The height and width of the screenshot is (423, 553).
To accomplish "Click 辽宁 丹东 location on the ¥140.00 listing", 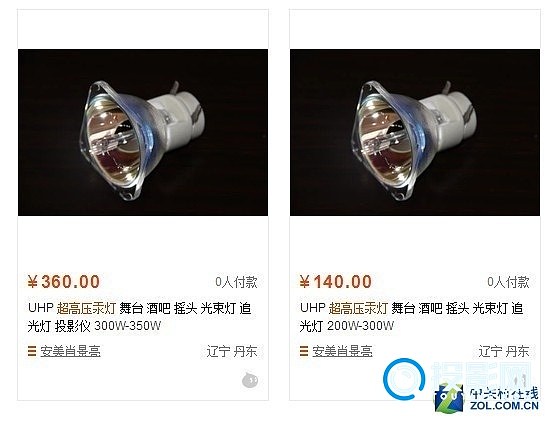I will click(x=504, y=351).
